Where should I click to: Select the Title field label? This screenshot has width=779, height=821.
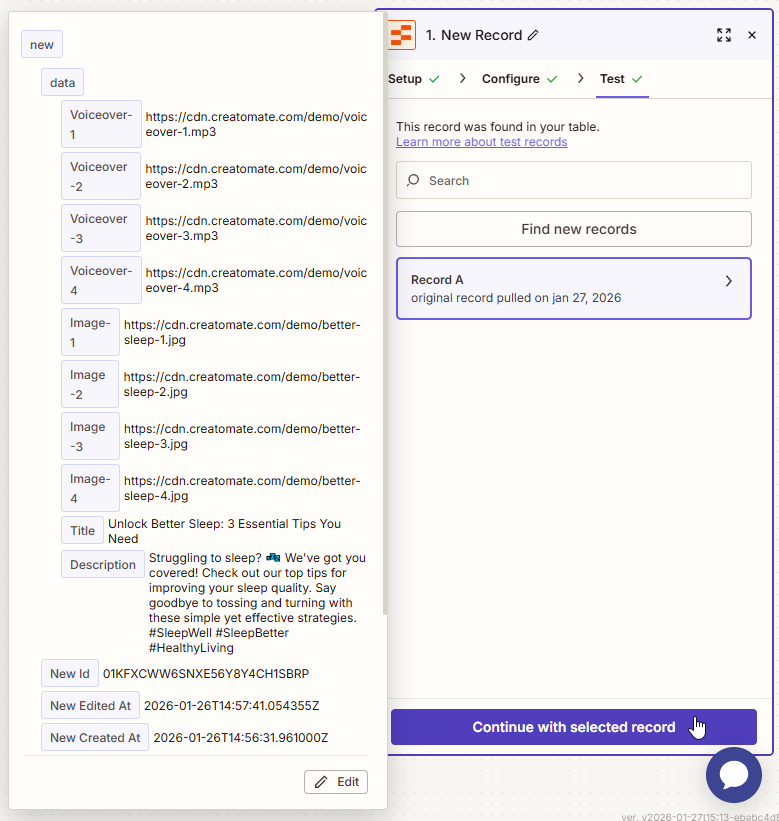[82, 531]
